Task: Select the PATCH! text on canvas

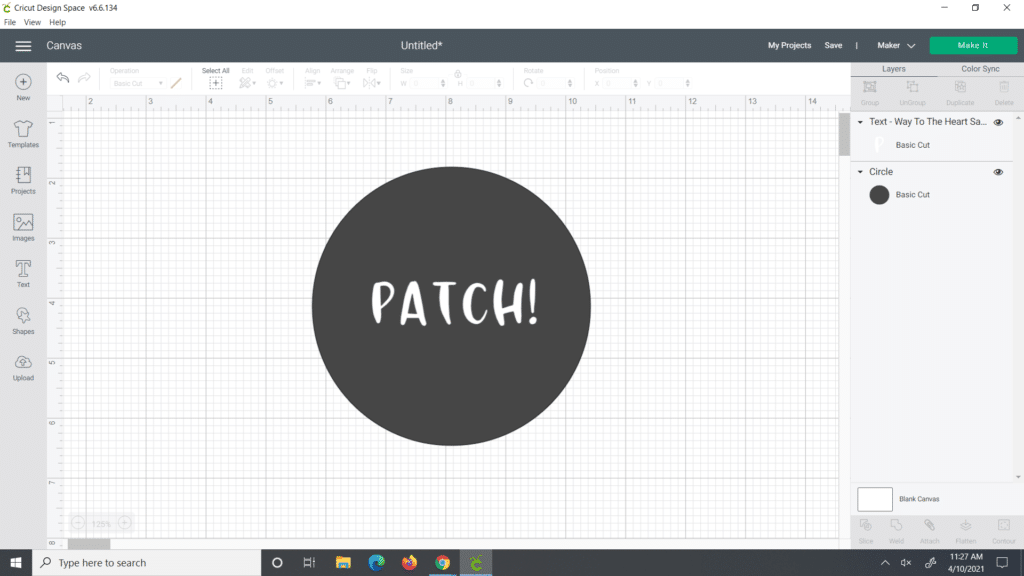Action: (x=455, y=302)
